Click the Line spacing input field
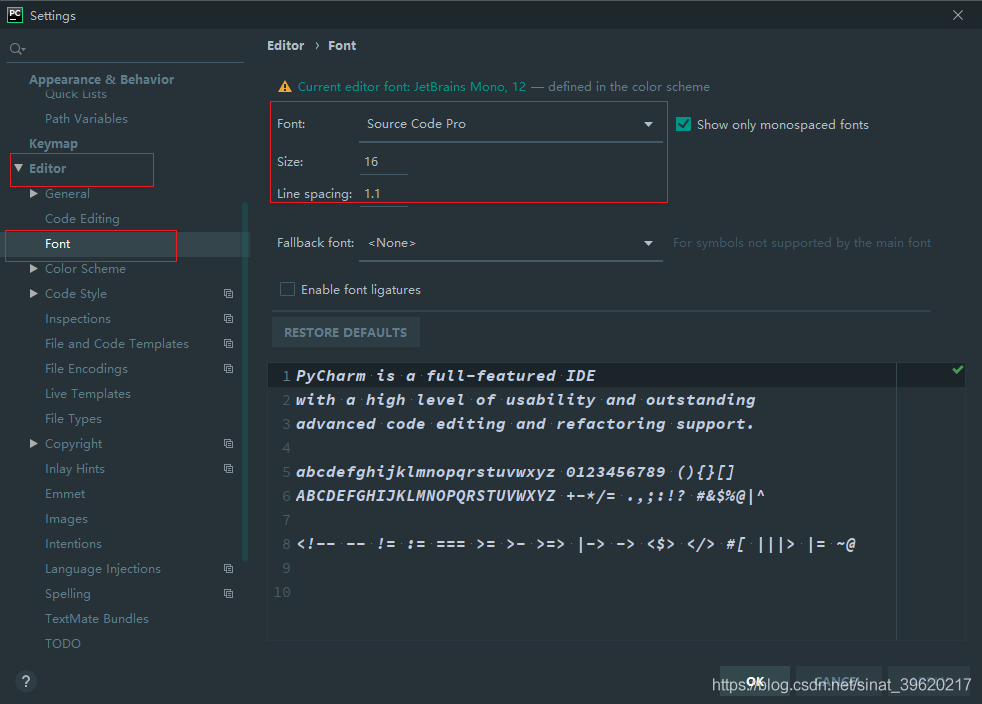Viewport: 982px width, 704px height. 383,193
